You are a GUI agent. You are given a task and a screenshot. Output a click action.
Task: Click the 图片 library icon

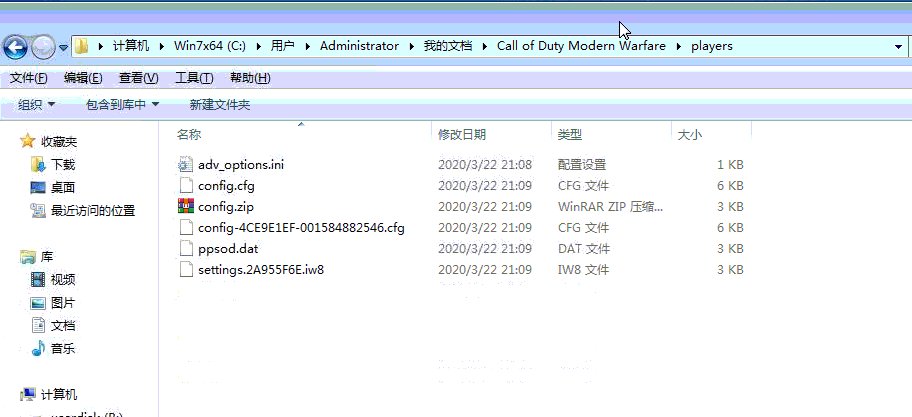coord(38,302)
